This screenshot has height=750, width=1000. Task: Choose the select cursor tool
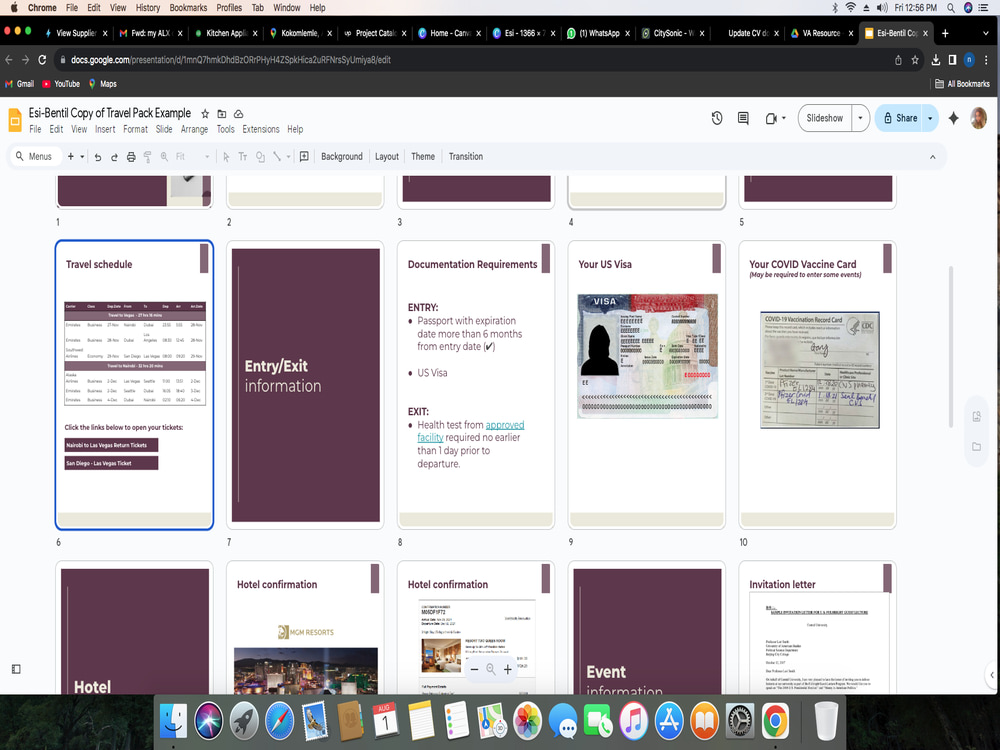click(x=226, y=157)
